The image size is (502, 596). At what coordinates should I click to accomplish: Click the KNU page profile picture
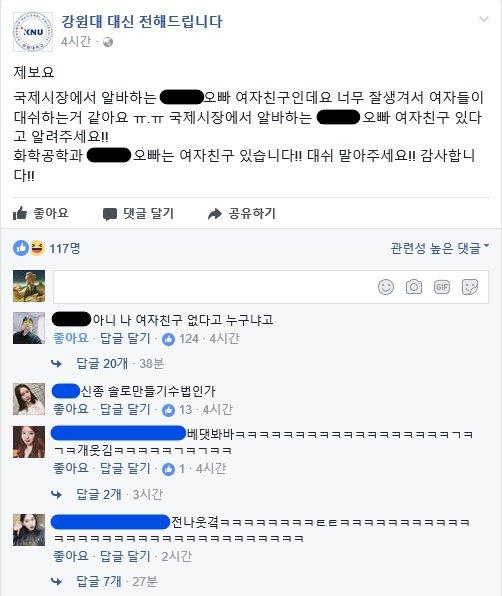click(x=33, y=32)
